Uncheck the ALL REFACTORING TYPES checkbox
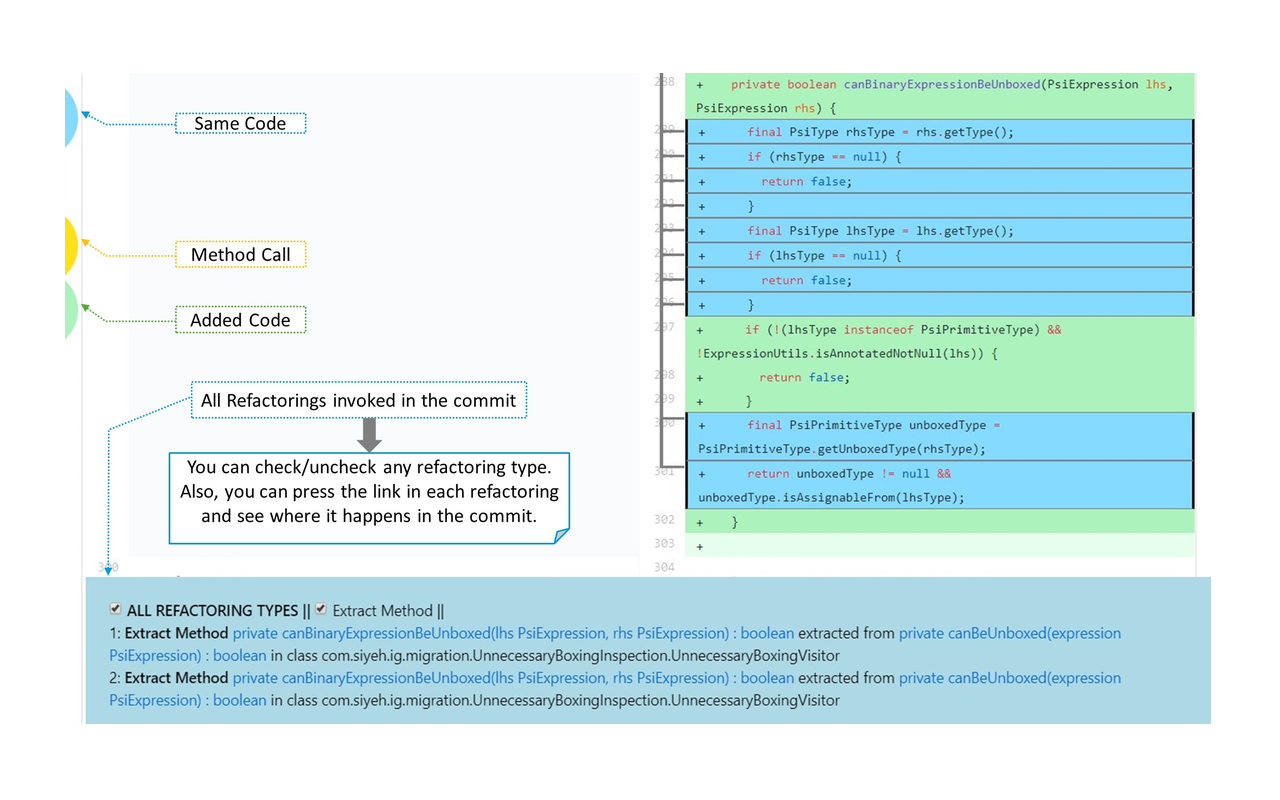Viewport: 1280px width, 800px height. (x=115, y=608)
